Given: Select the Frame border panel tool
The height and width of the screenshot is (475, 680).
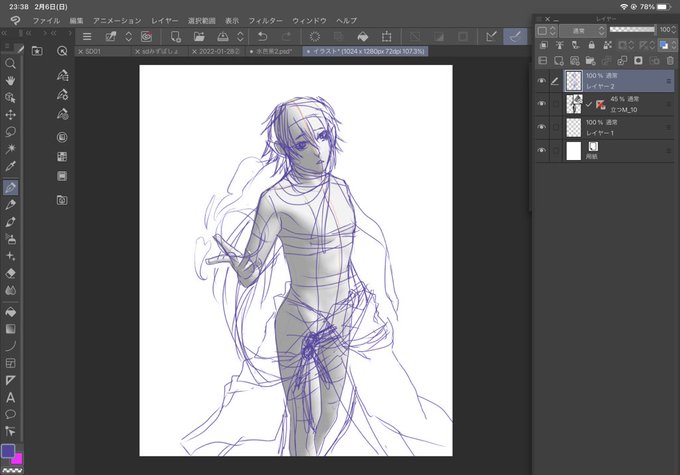Looking at the screenshot, I should (x=10, y=363).
